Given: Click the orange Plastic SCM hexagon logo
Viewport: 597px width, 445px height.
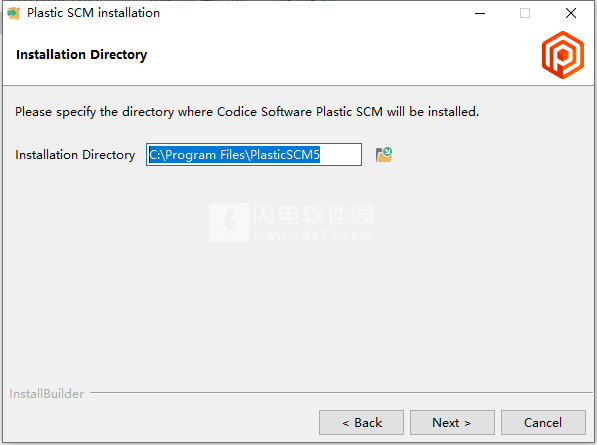Looking at the screenshot, I should coord(563,55).
